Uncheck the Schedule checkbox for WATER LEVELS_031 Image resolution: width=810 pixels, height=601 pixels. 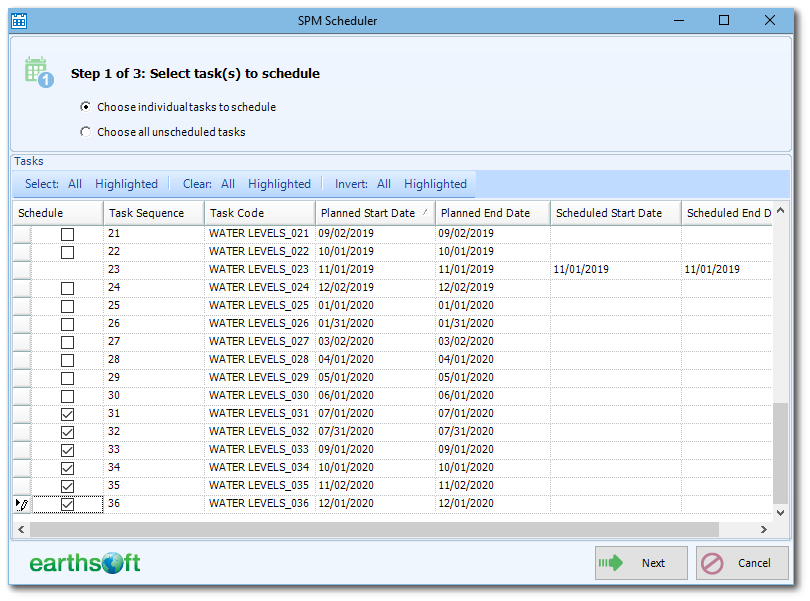coord(67,414)
